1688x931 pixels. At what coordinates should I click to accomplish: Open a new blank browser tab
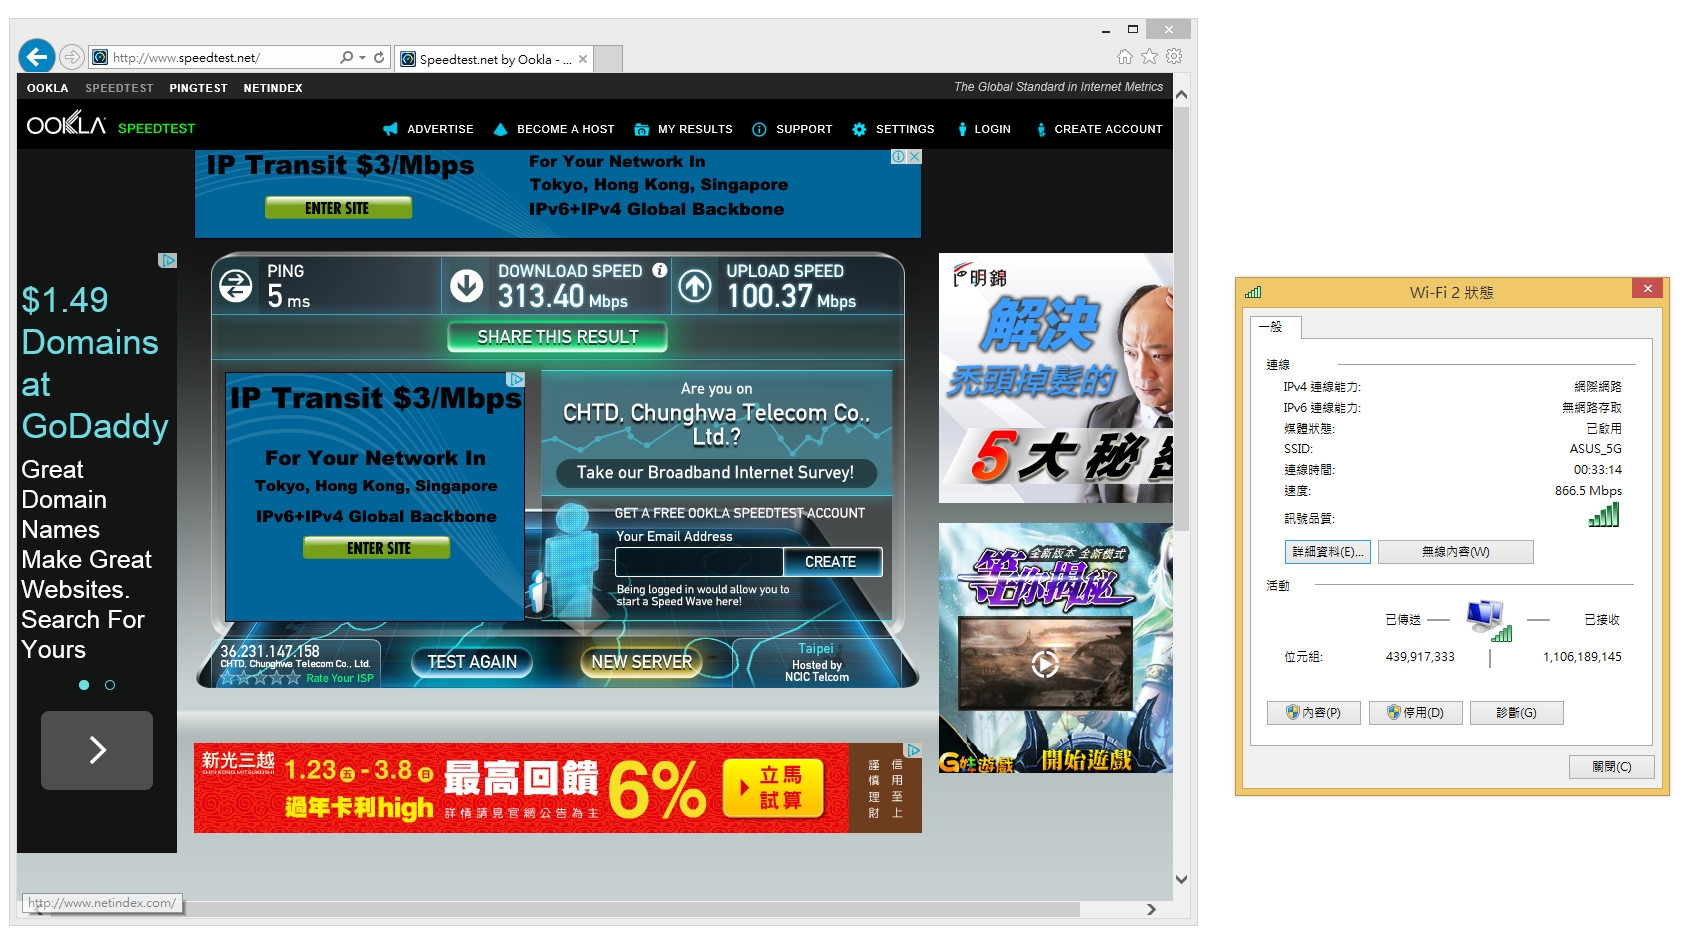[x=609, y=59]
